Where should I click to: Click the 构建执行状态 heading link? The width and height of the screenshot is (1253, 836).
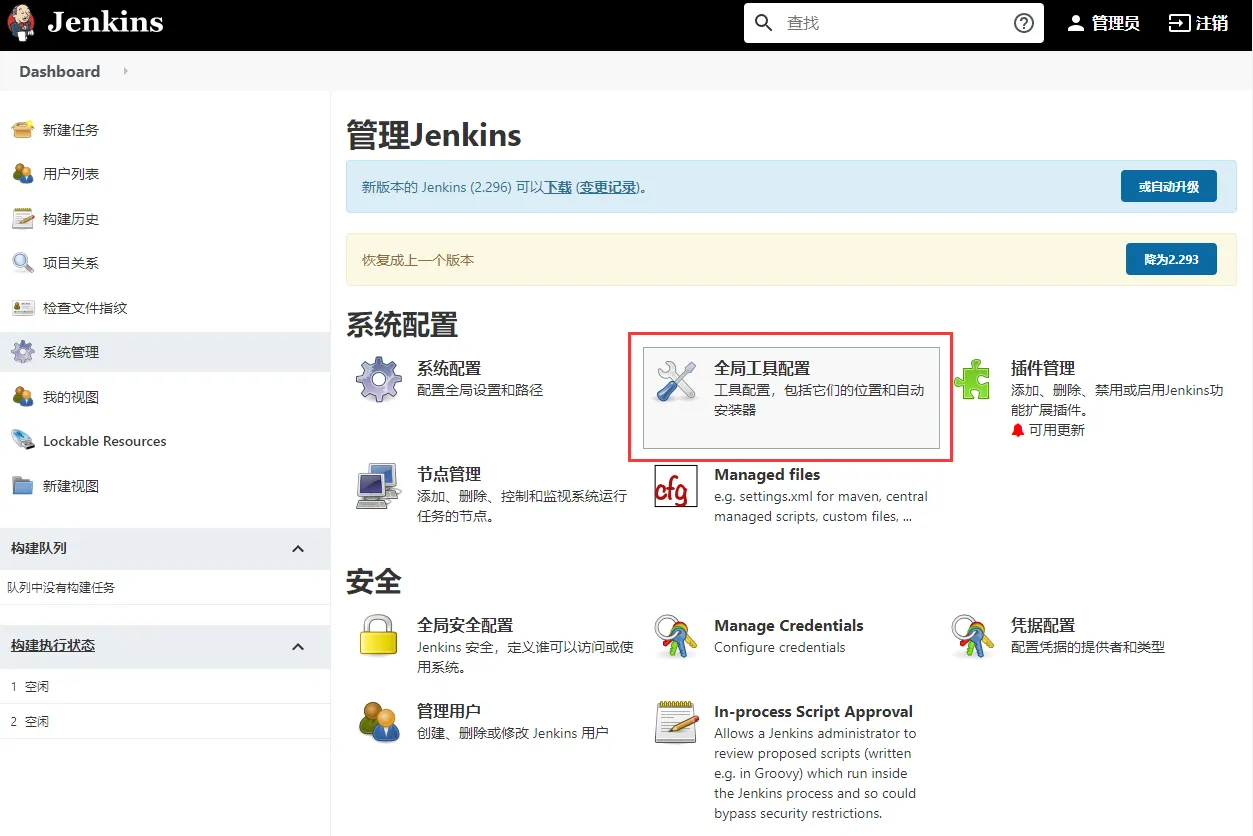coord(53,646)
